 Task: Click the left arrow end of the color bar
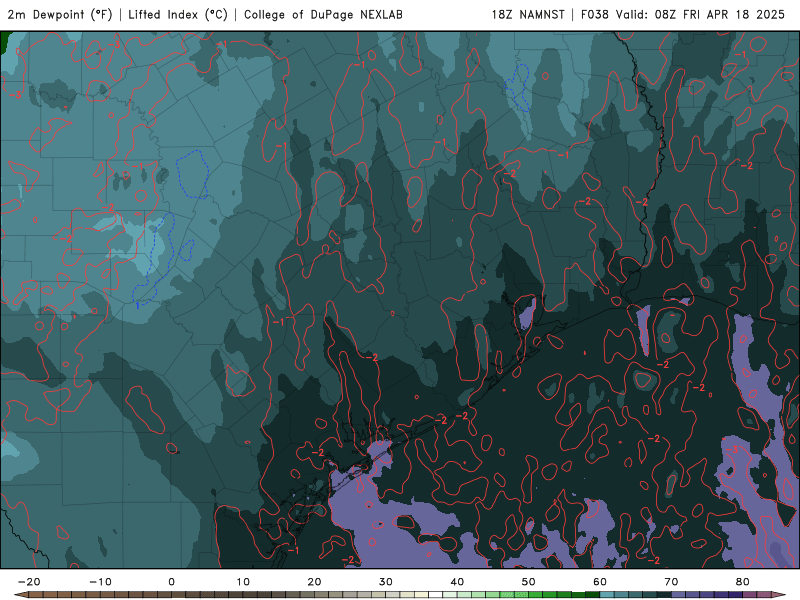click(21, 595)
